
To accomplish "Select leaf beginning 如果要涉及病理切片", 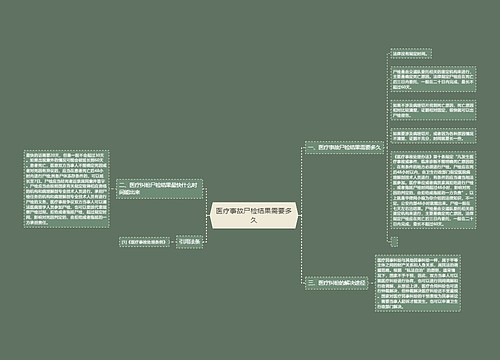I will (x=433, y=136).
